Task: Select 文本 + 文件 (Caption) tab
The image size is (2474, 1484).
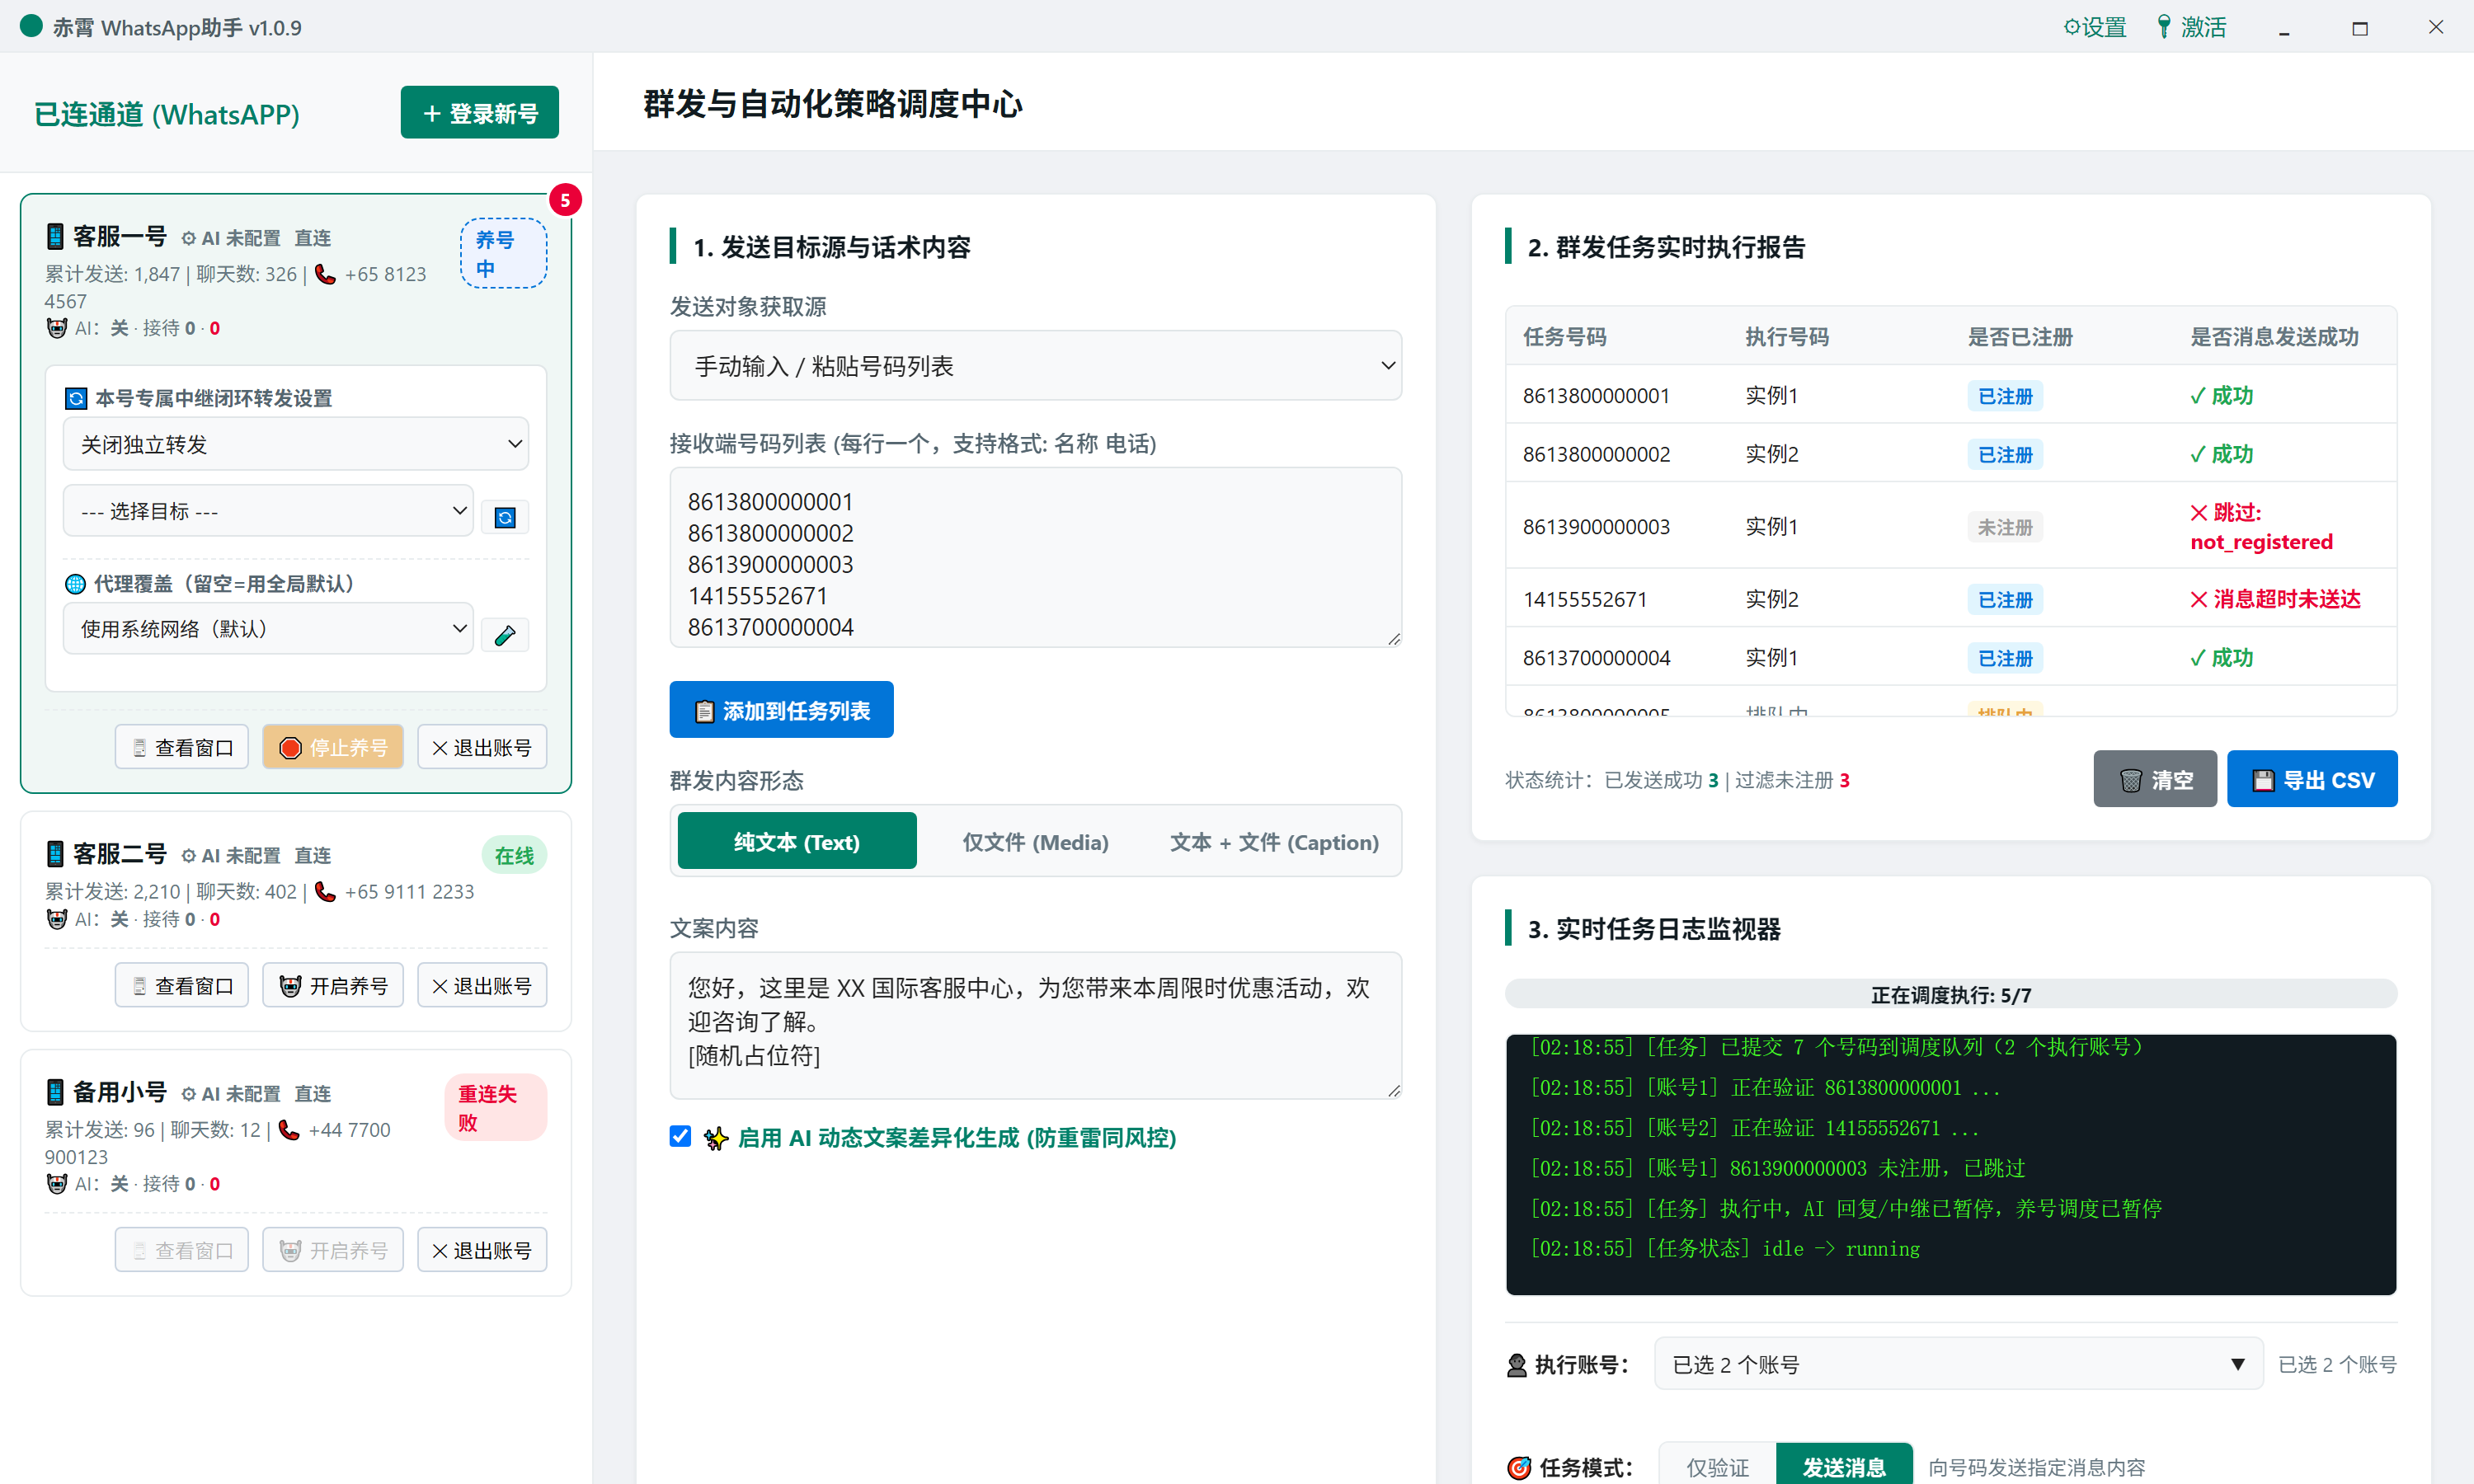Action: coord(1273,841)
